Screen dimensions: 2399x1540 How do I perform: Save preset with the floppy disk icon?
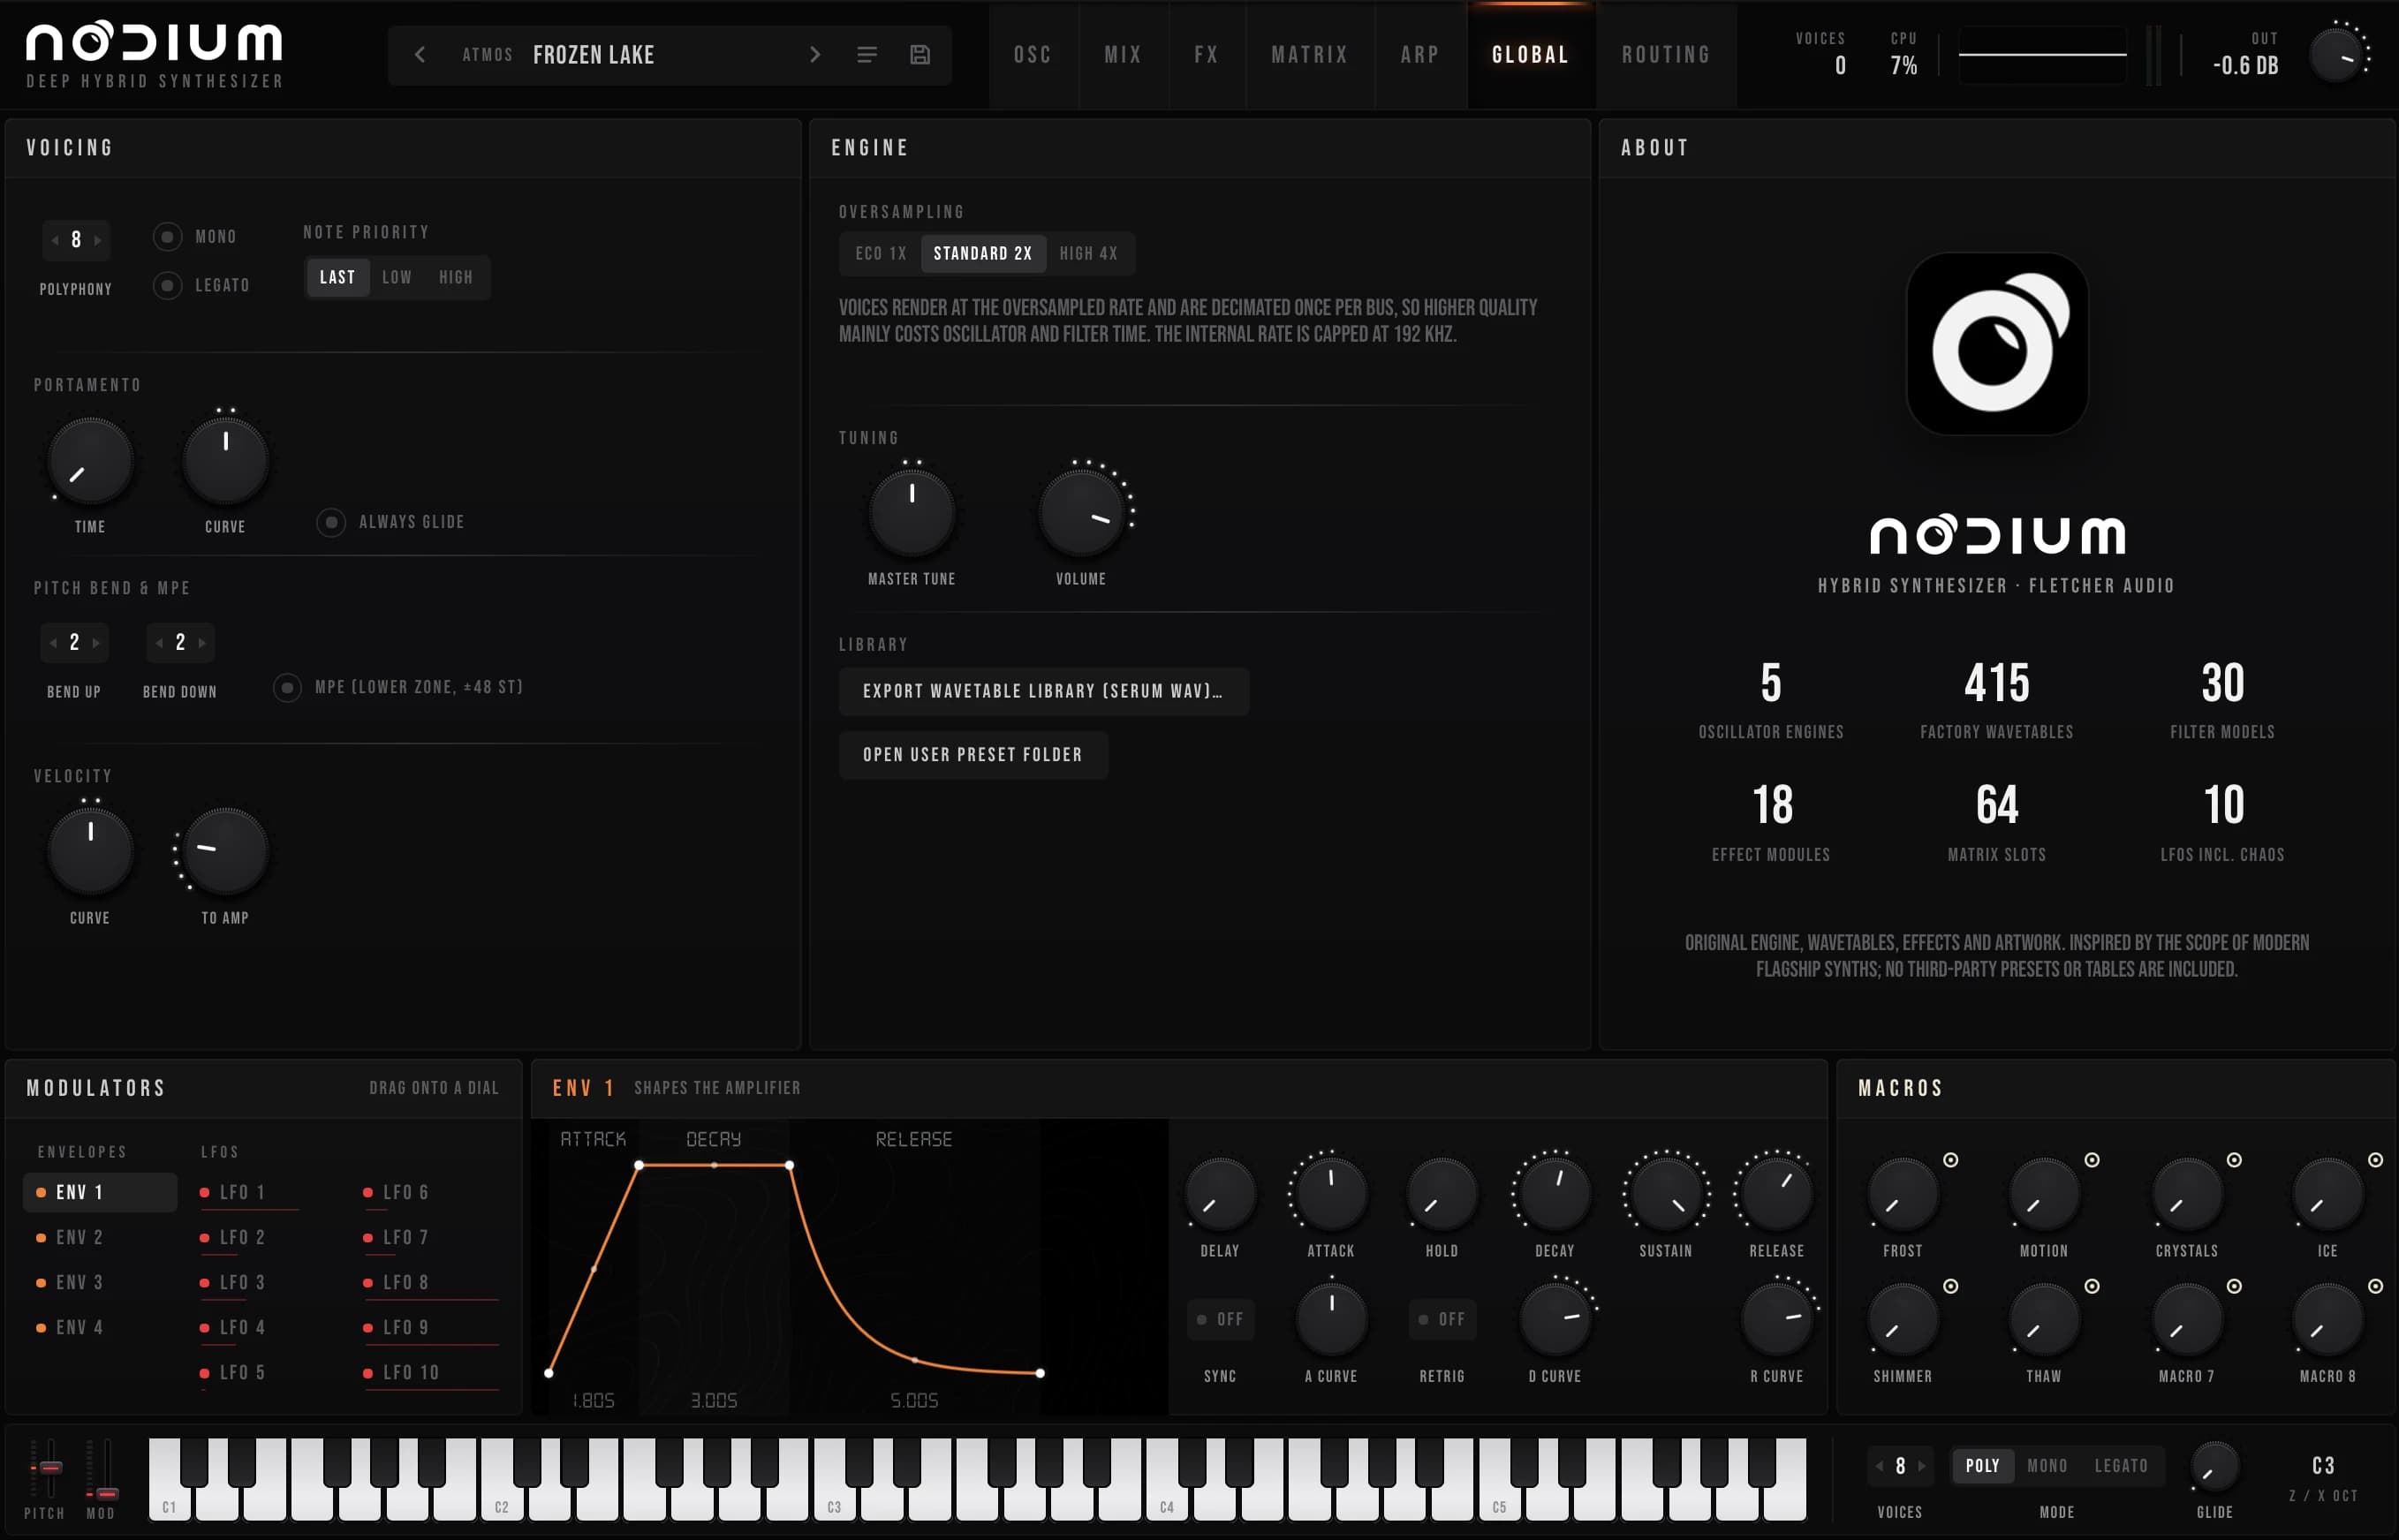920,55
